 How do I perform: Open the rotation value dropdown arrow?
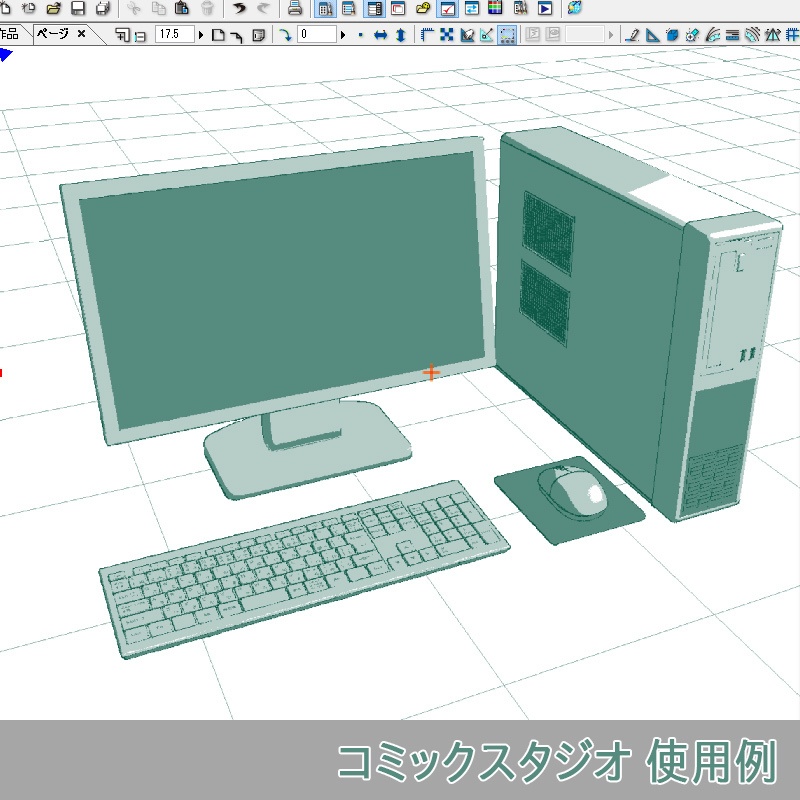coord(343,35)
